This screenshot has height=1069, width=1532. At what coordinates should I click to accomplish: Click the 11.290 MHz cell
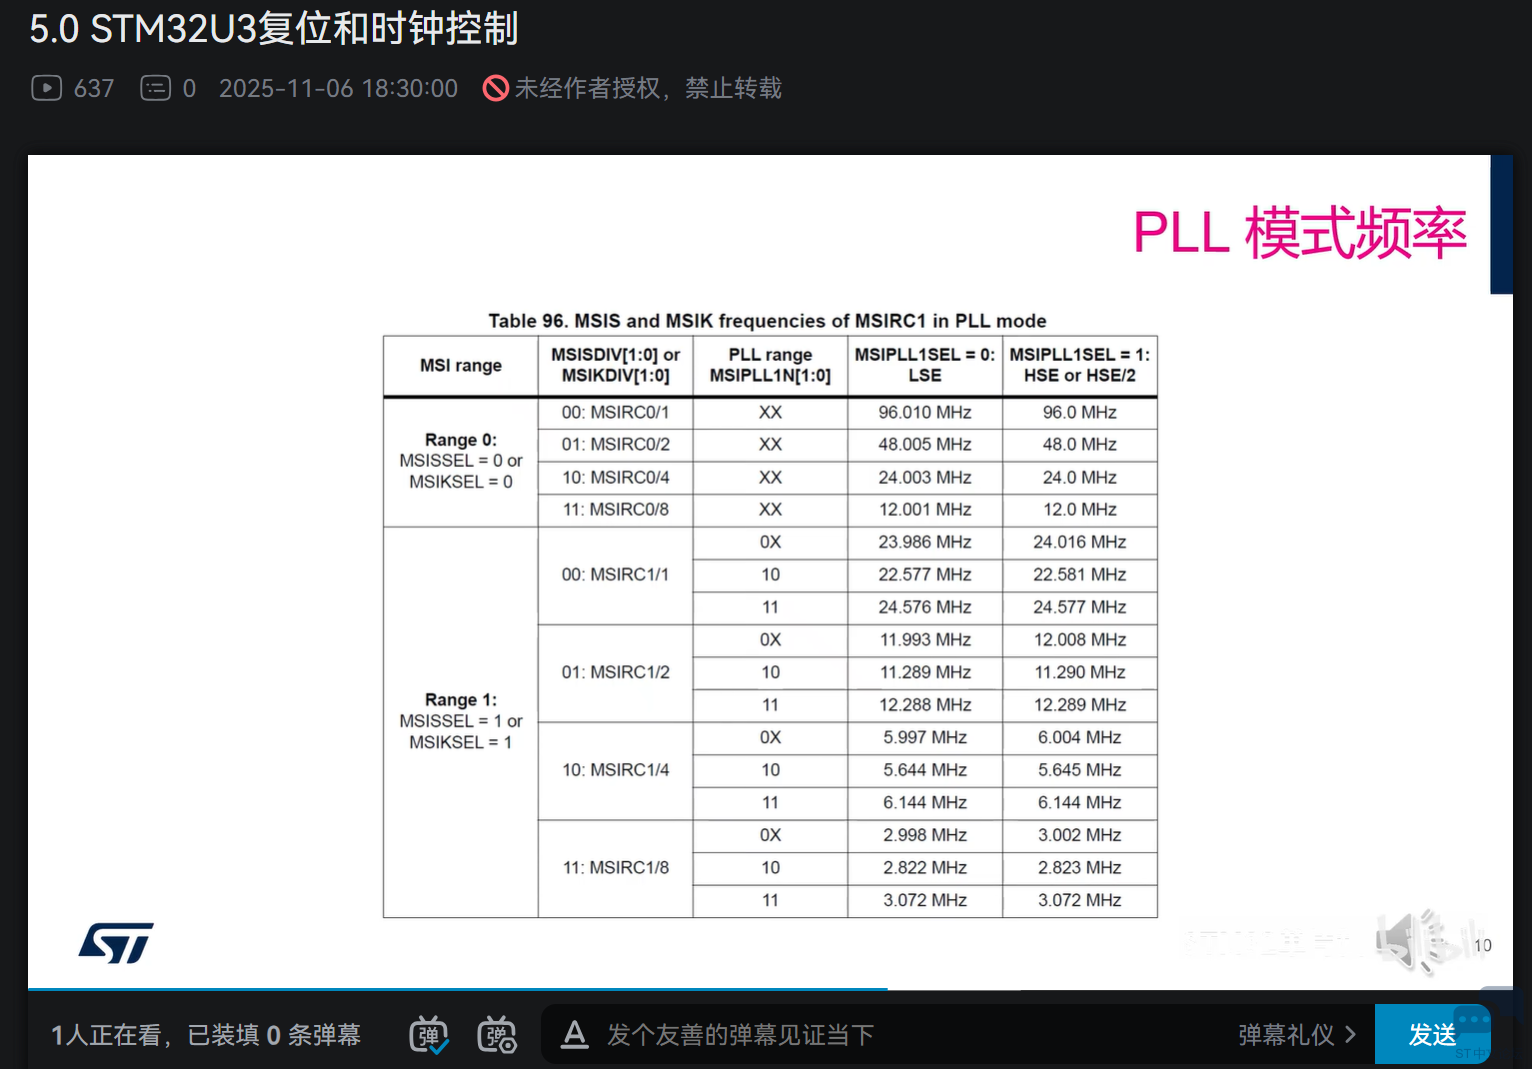[1080, 673]
